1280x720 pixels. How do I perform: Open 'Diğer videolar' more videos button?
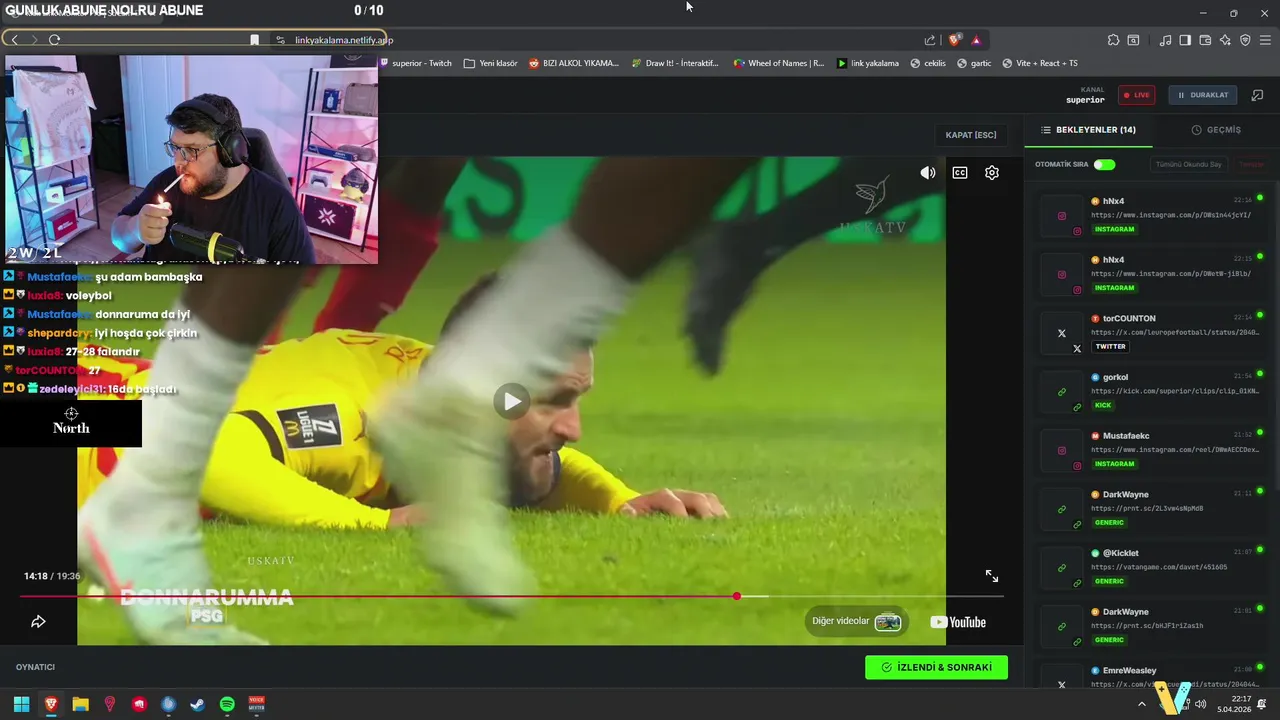pyautogui.click(x=856, y=621)
